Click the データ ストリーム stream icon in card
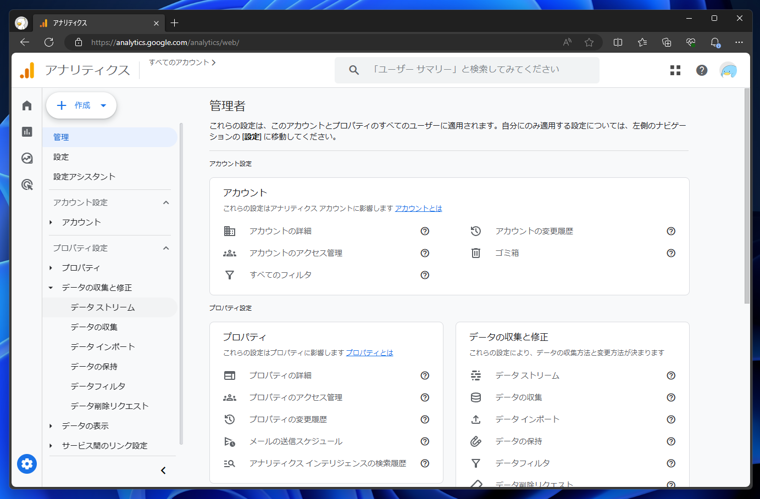This screenshot has height=499, width=760. pos(475,375)
